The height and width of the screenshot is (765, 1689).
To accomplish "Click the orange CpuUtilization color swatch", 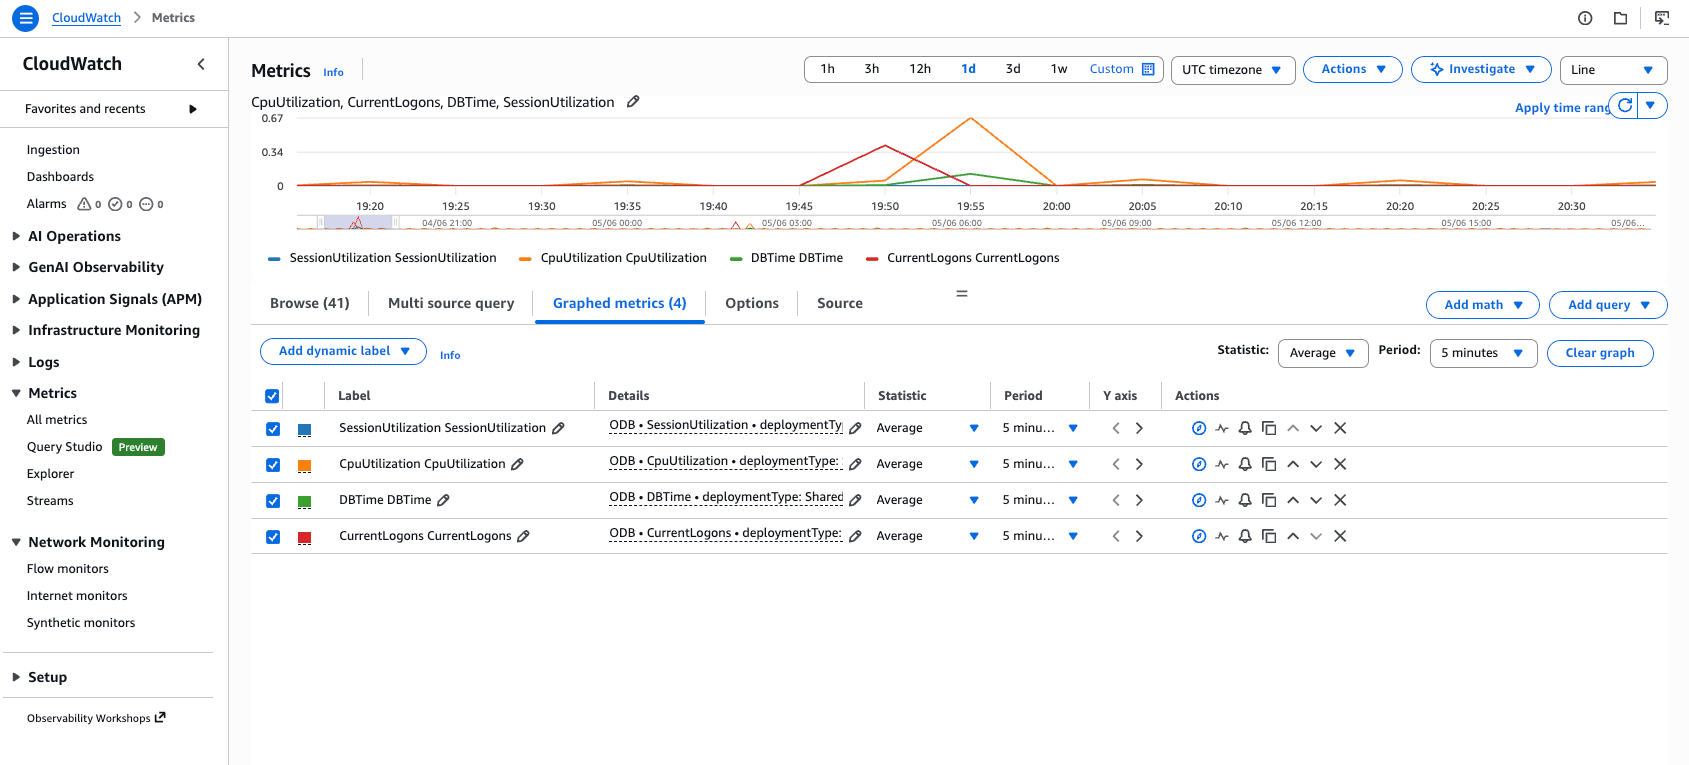I will click(x=305, y=465).
